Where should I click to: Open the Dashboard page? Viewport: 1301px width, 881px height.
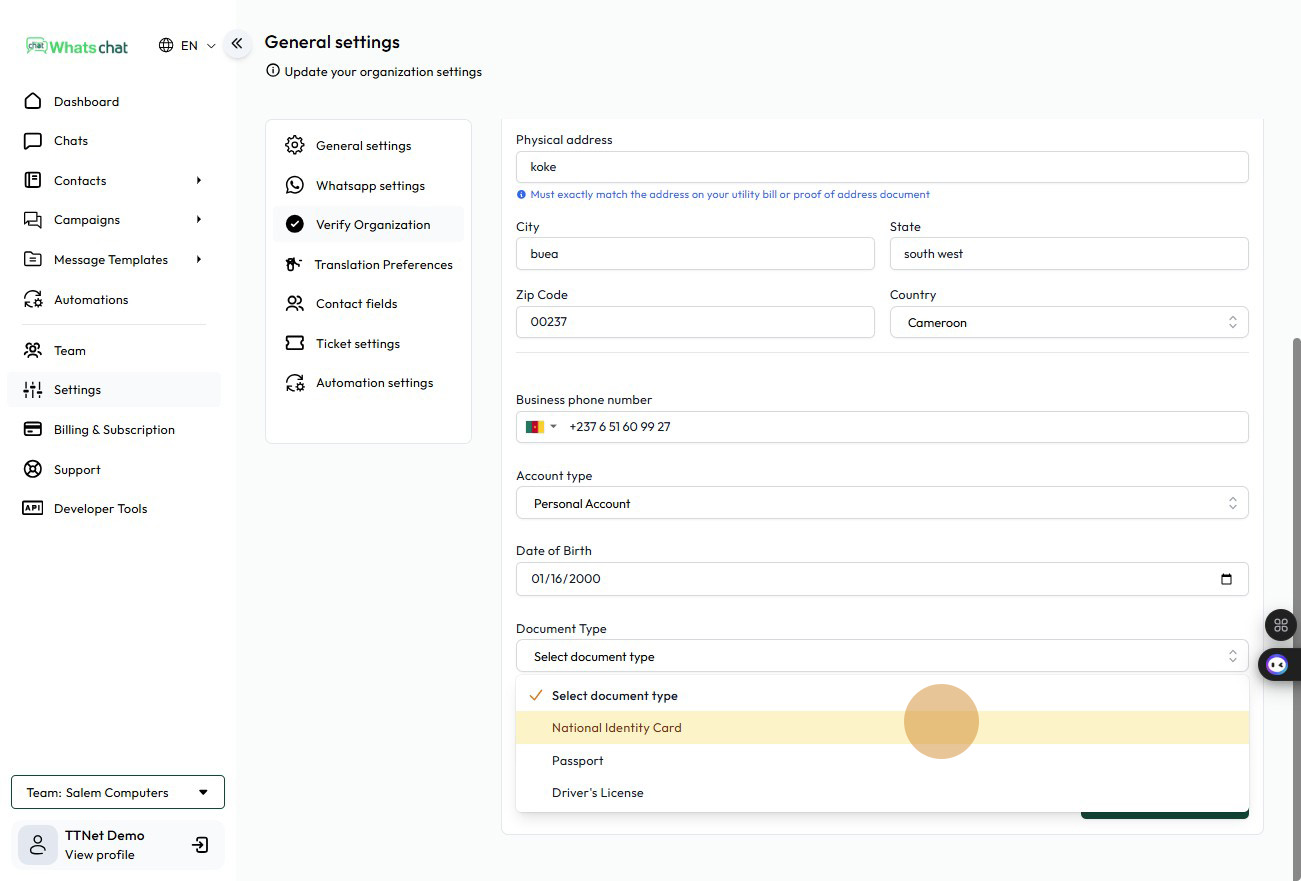86,102
